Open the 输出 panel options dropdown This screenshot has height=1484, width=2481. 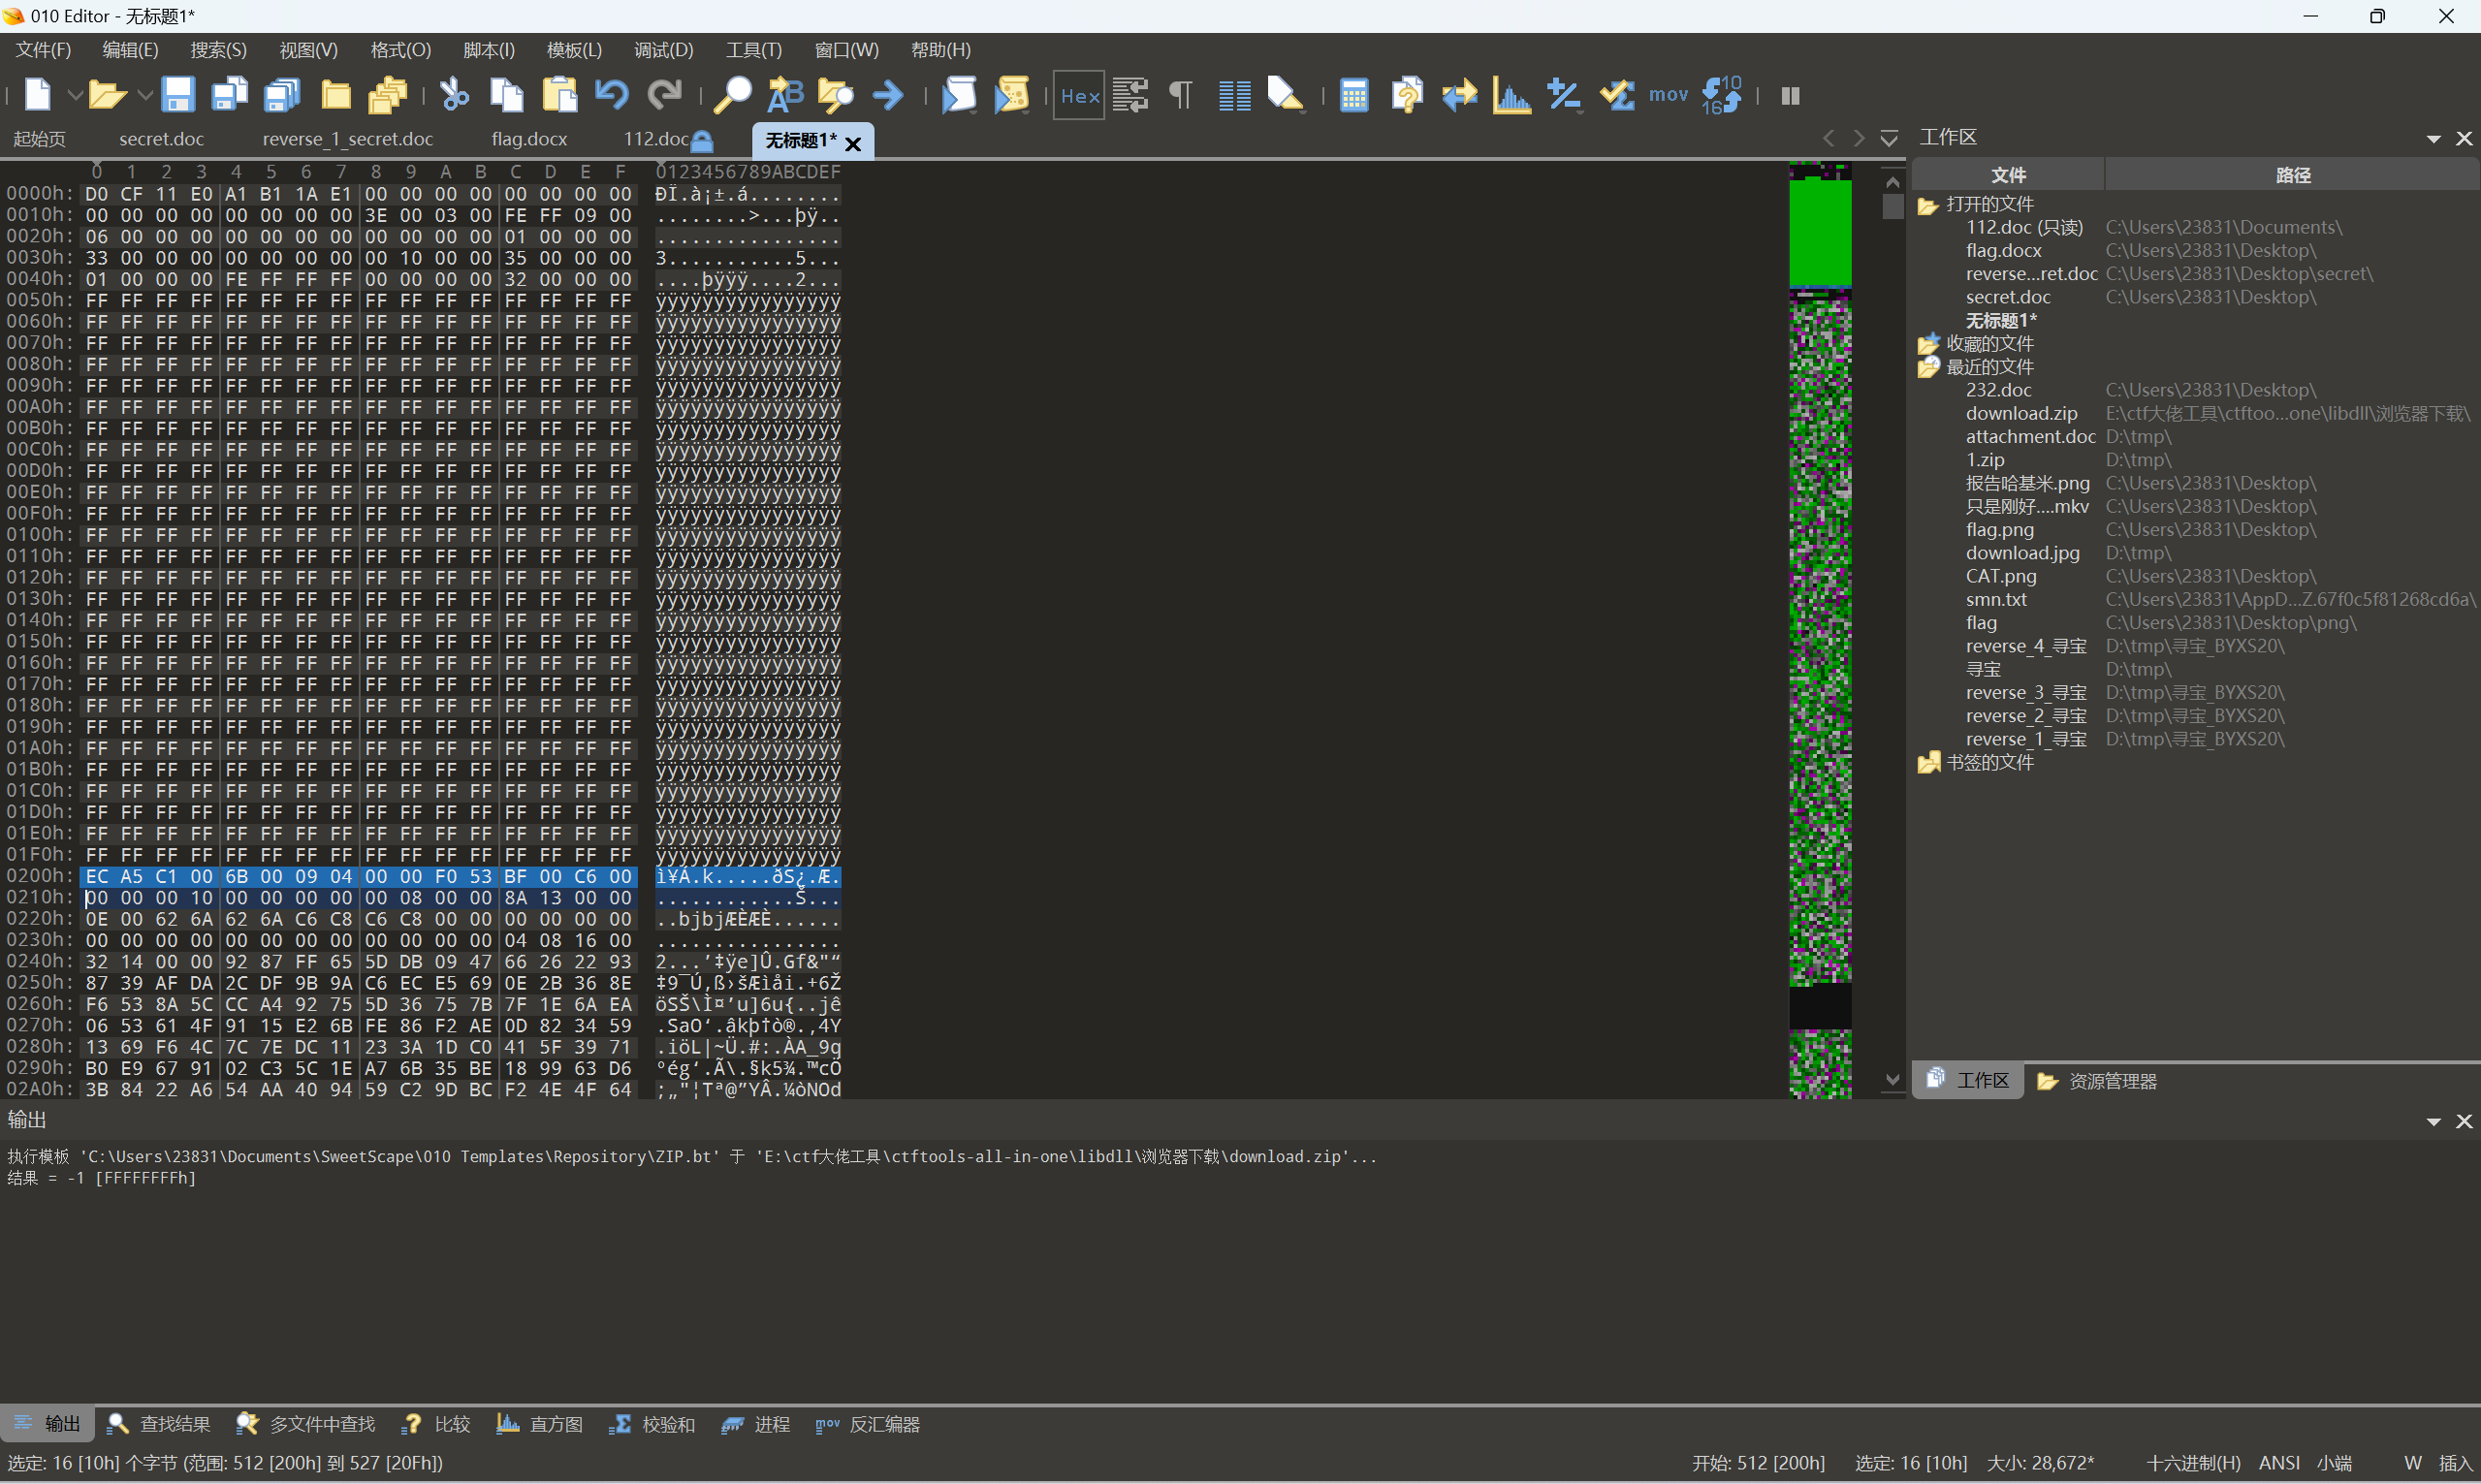point(2434,1122)
